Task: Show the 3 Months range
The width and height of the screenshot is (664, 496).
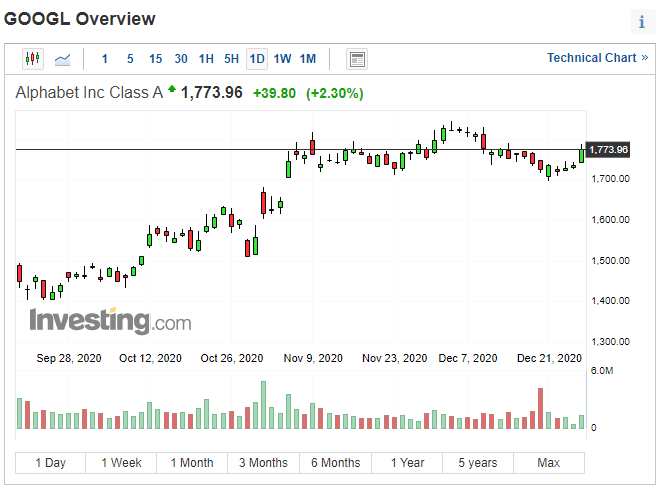Action: 263,463
